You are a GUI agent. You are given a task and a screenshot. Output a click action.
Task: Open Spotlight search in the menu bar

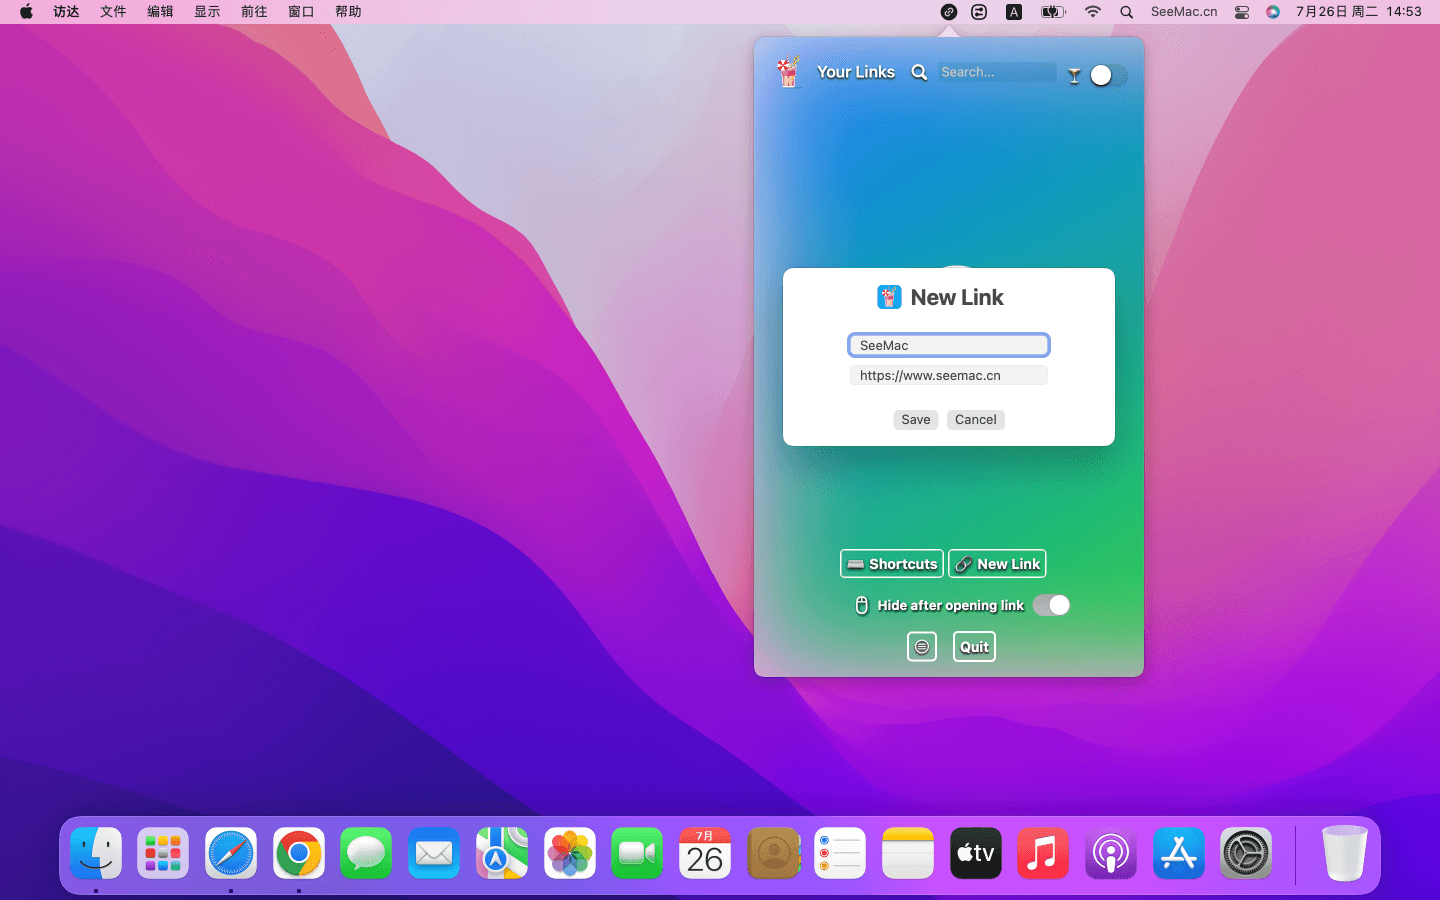point(1126,12)
